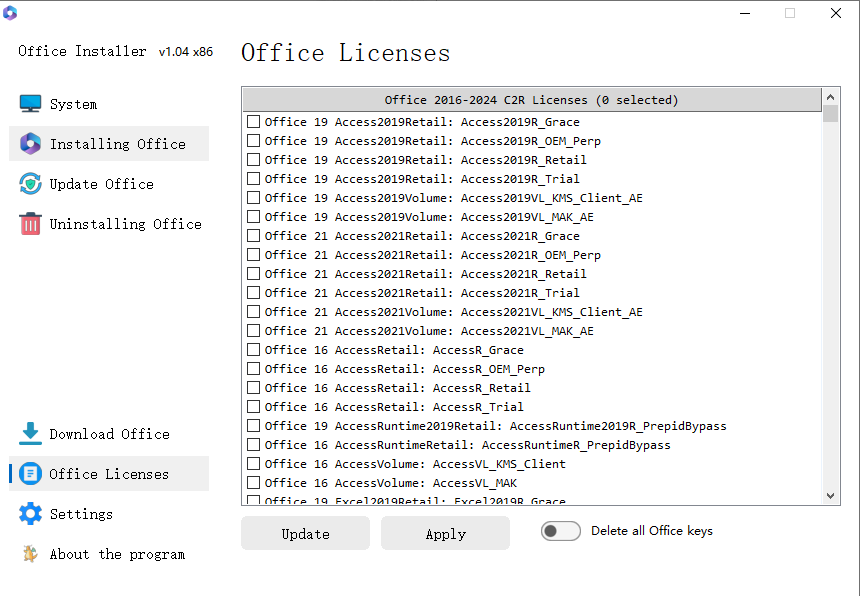Select the Installing Office icon
Viewport: 860px width, 596px height.
click(28, 143)
